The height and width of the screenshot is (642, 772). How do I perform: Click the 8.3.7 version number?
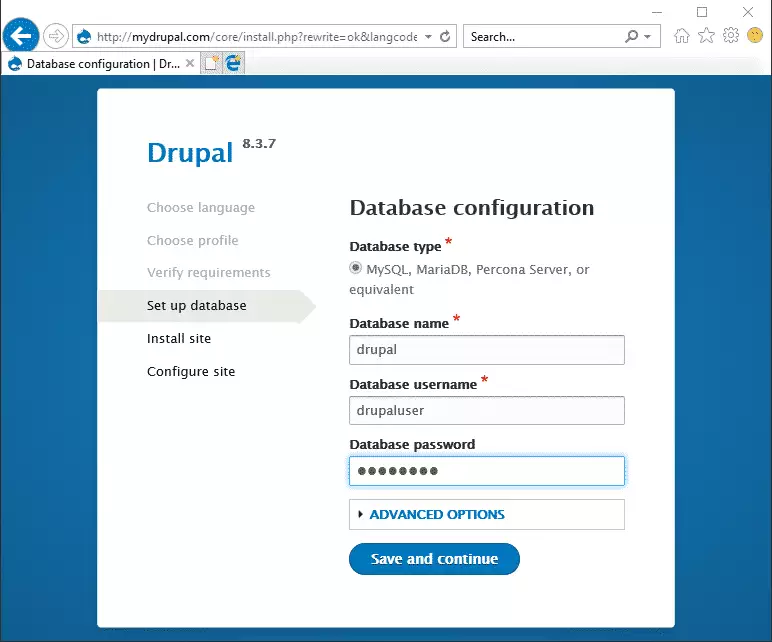259,144
